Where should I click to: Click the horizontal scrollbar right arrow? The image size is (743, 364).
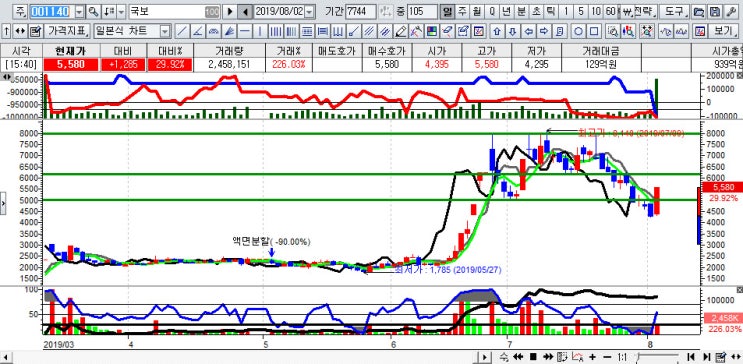pos(483,356)
